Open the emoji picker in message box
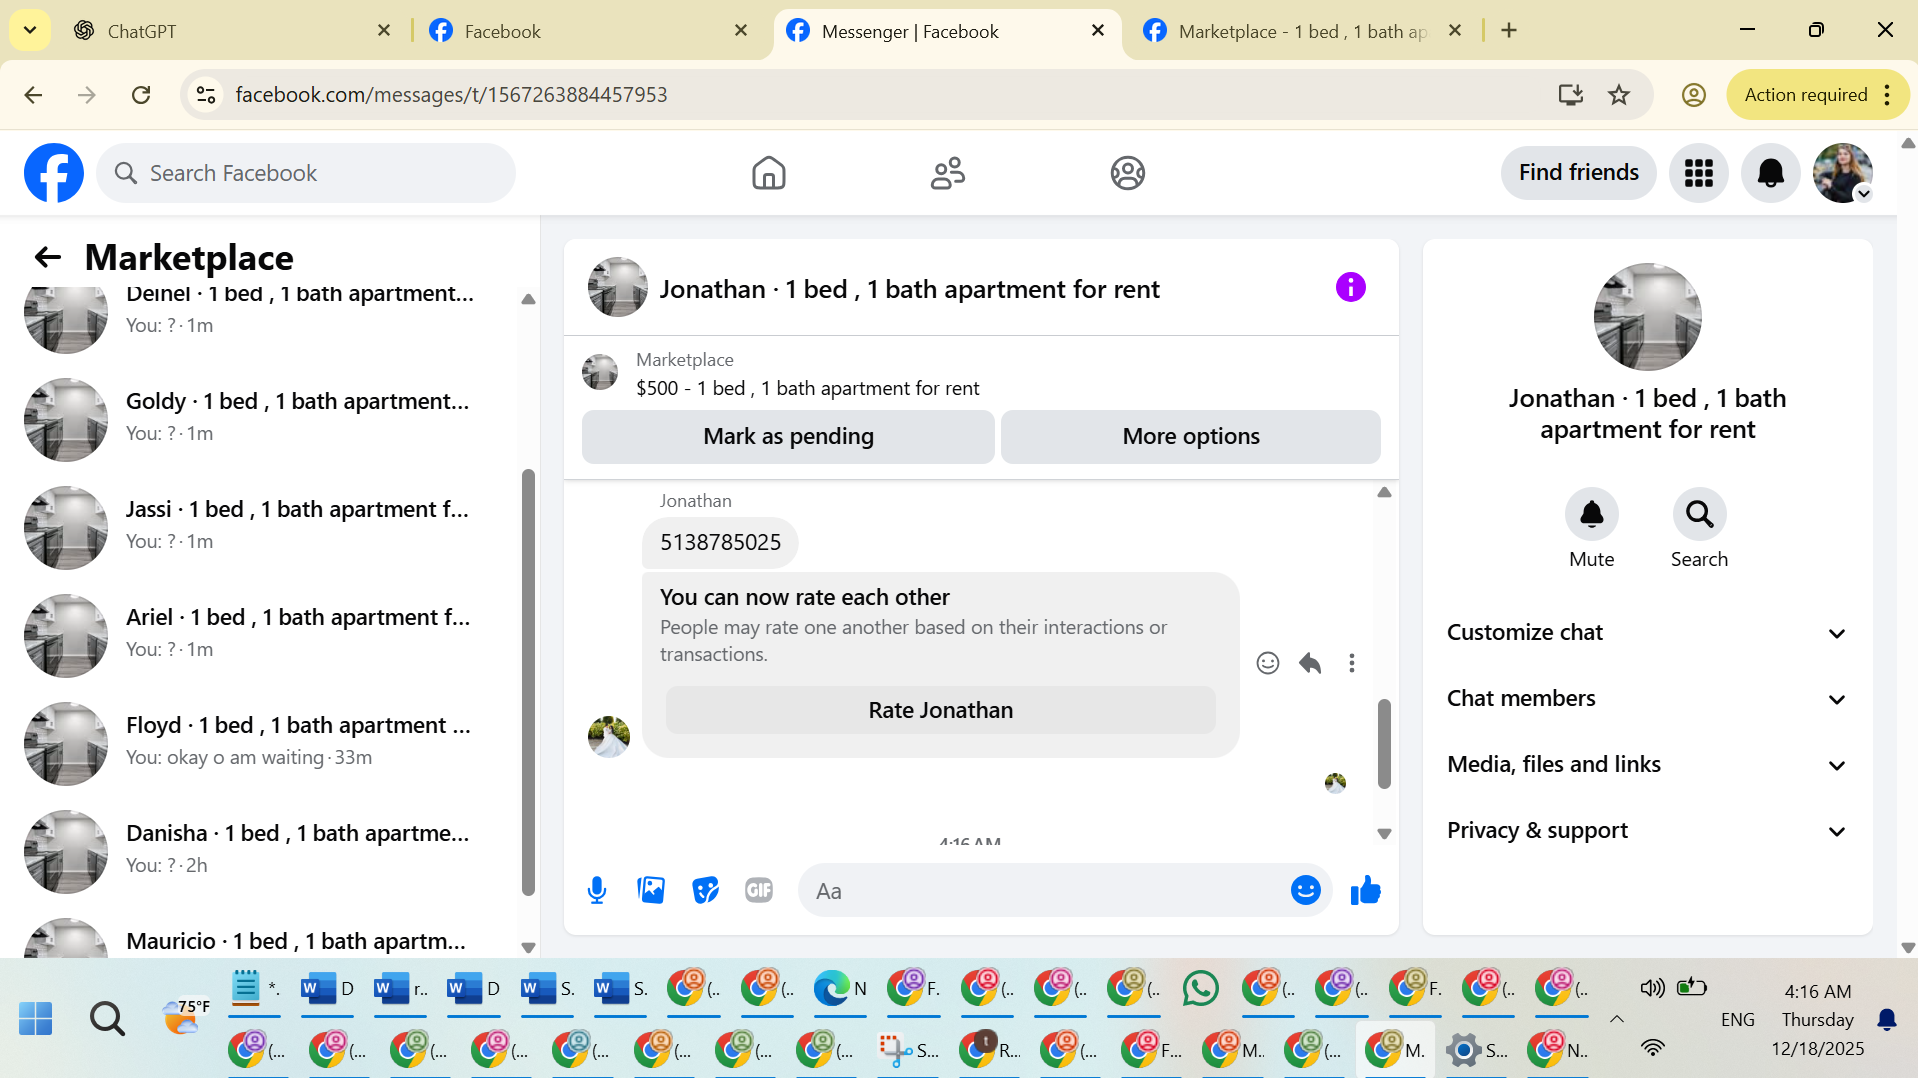The height and width of the screenshot is (1078, 1918). (x=1305, y=890)
